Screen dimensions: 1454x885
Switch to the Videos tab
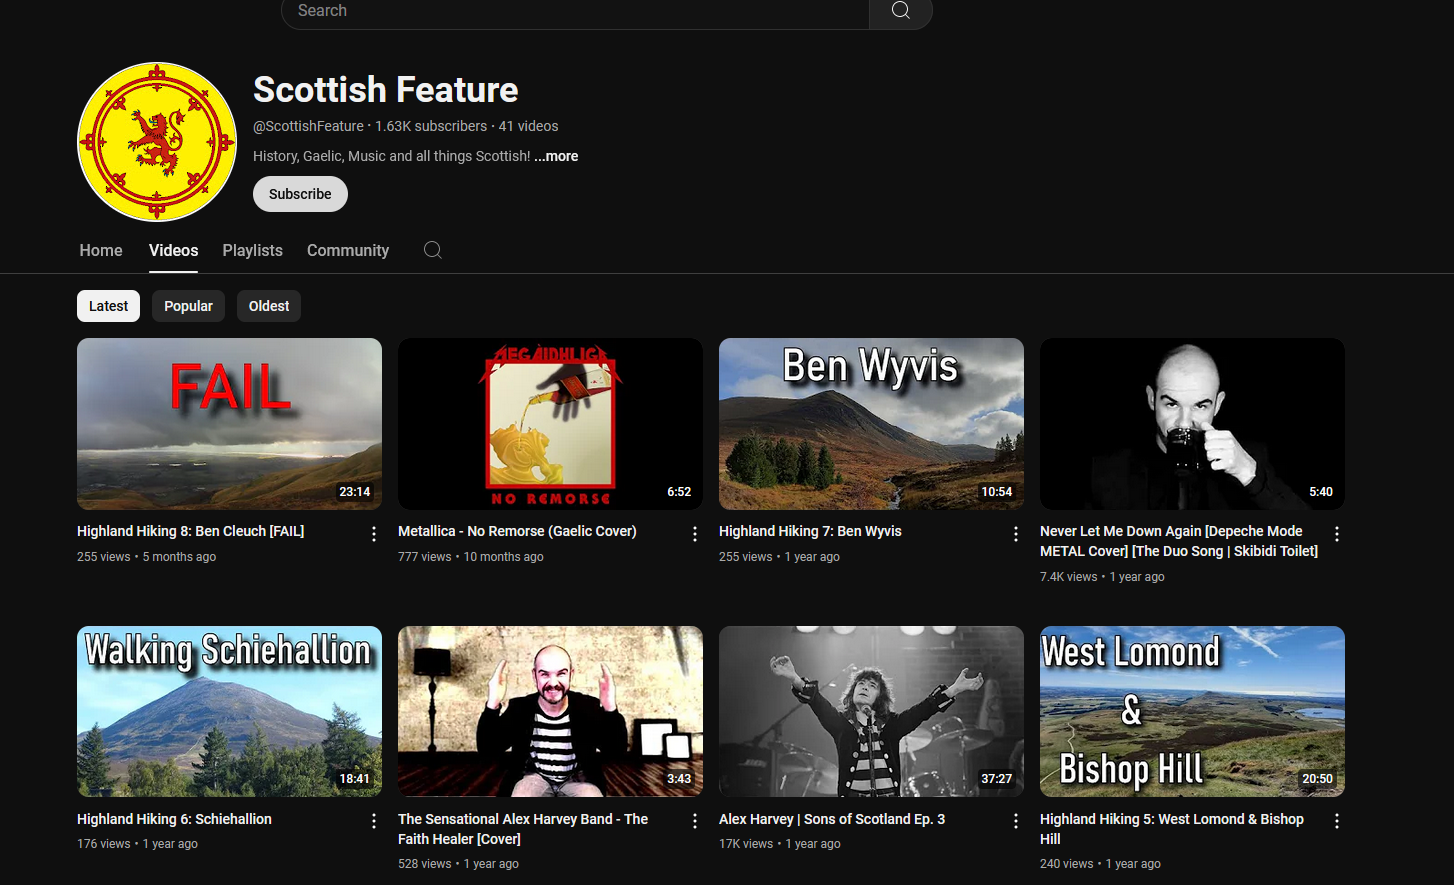(x=174, y=250)
